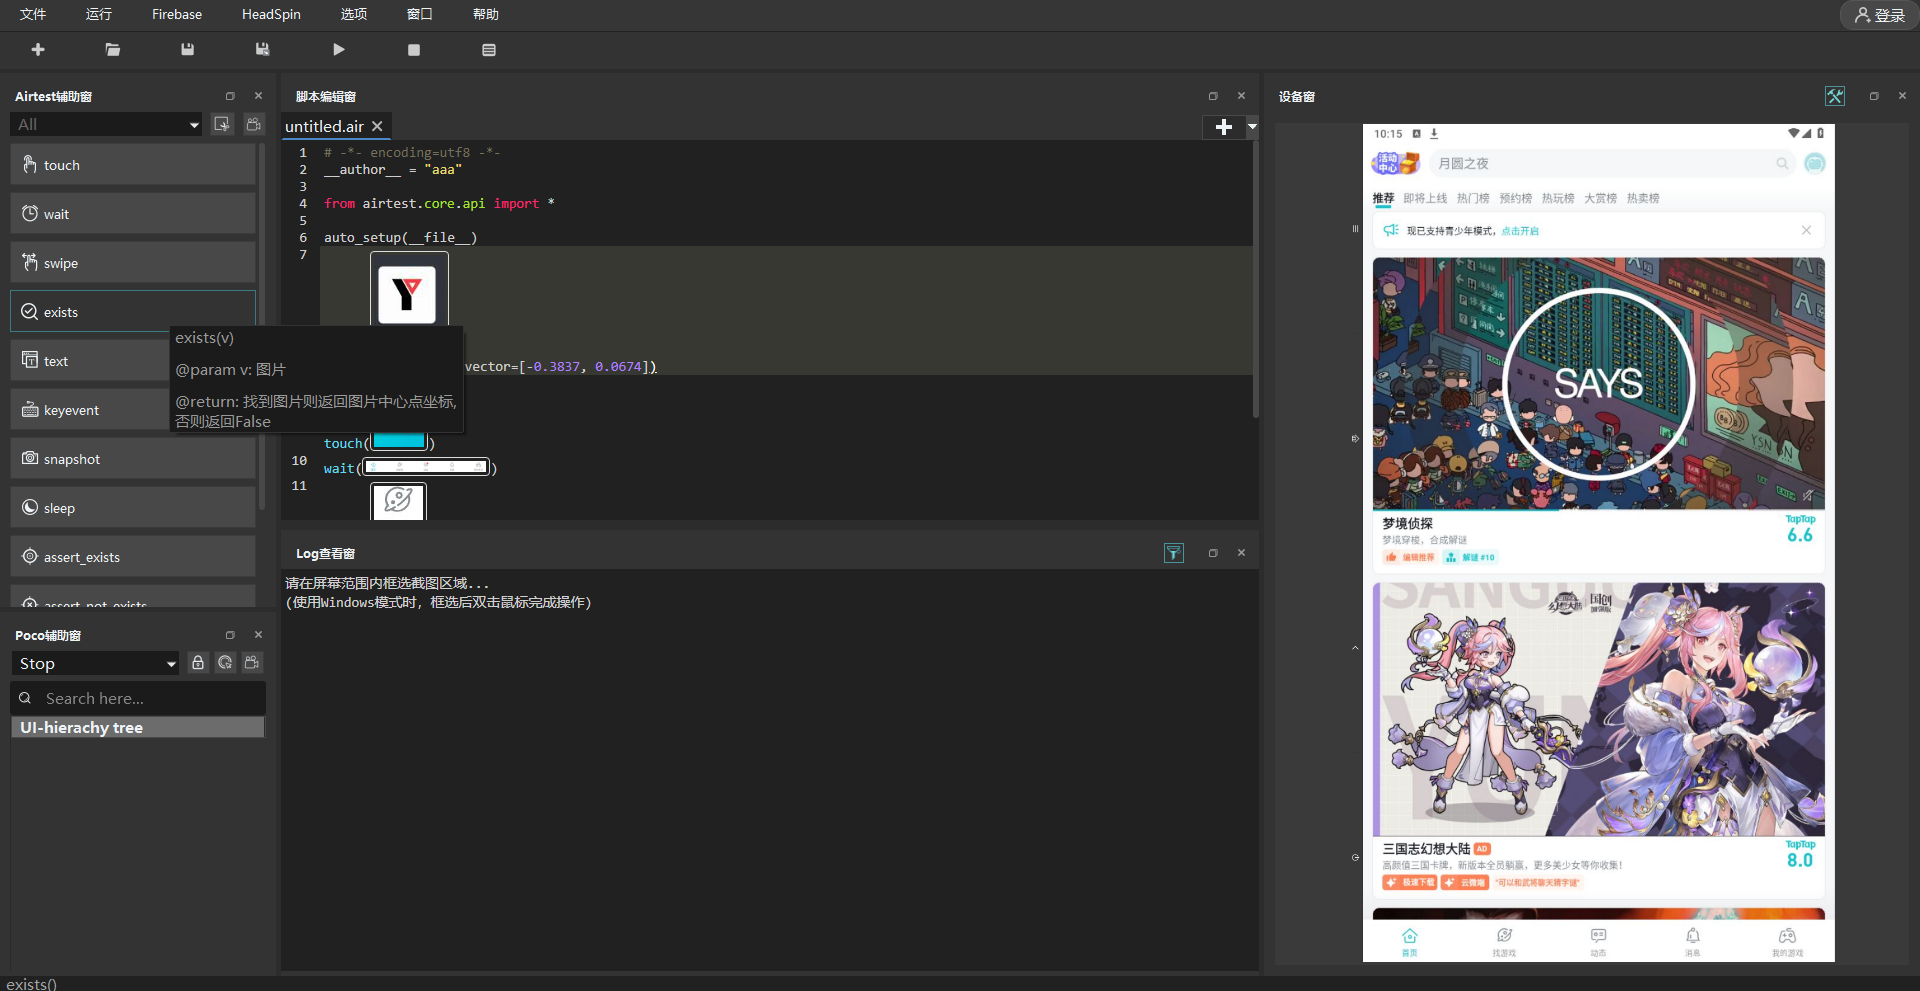This screenshot has height=991, width=1920.
Task: Switch to the 热门榜 tab on the device
Action: [1473, 198]
